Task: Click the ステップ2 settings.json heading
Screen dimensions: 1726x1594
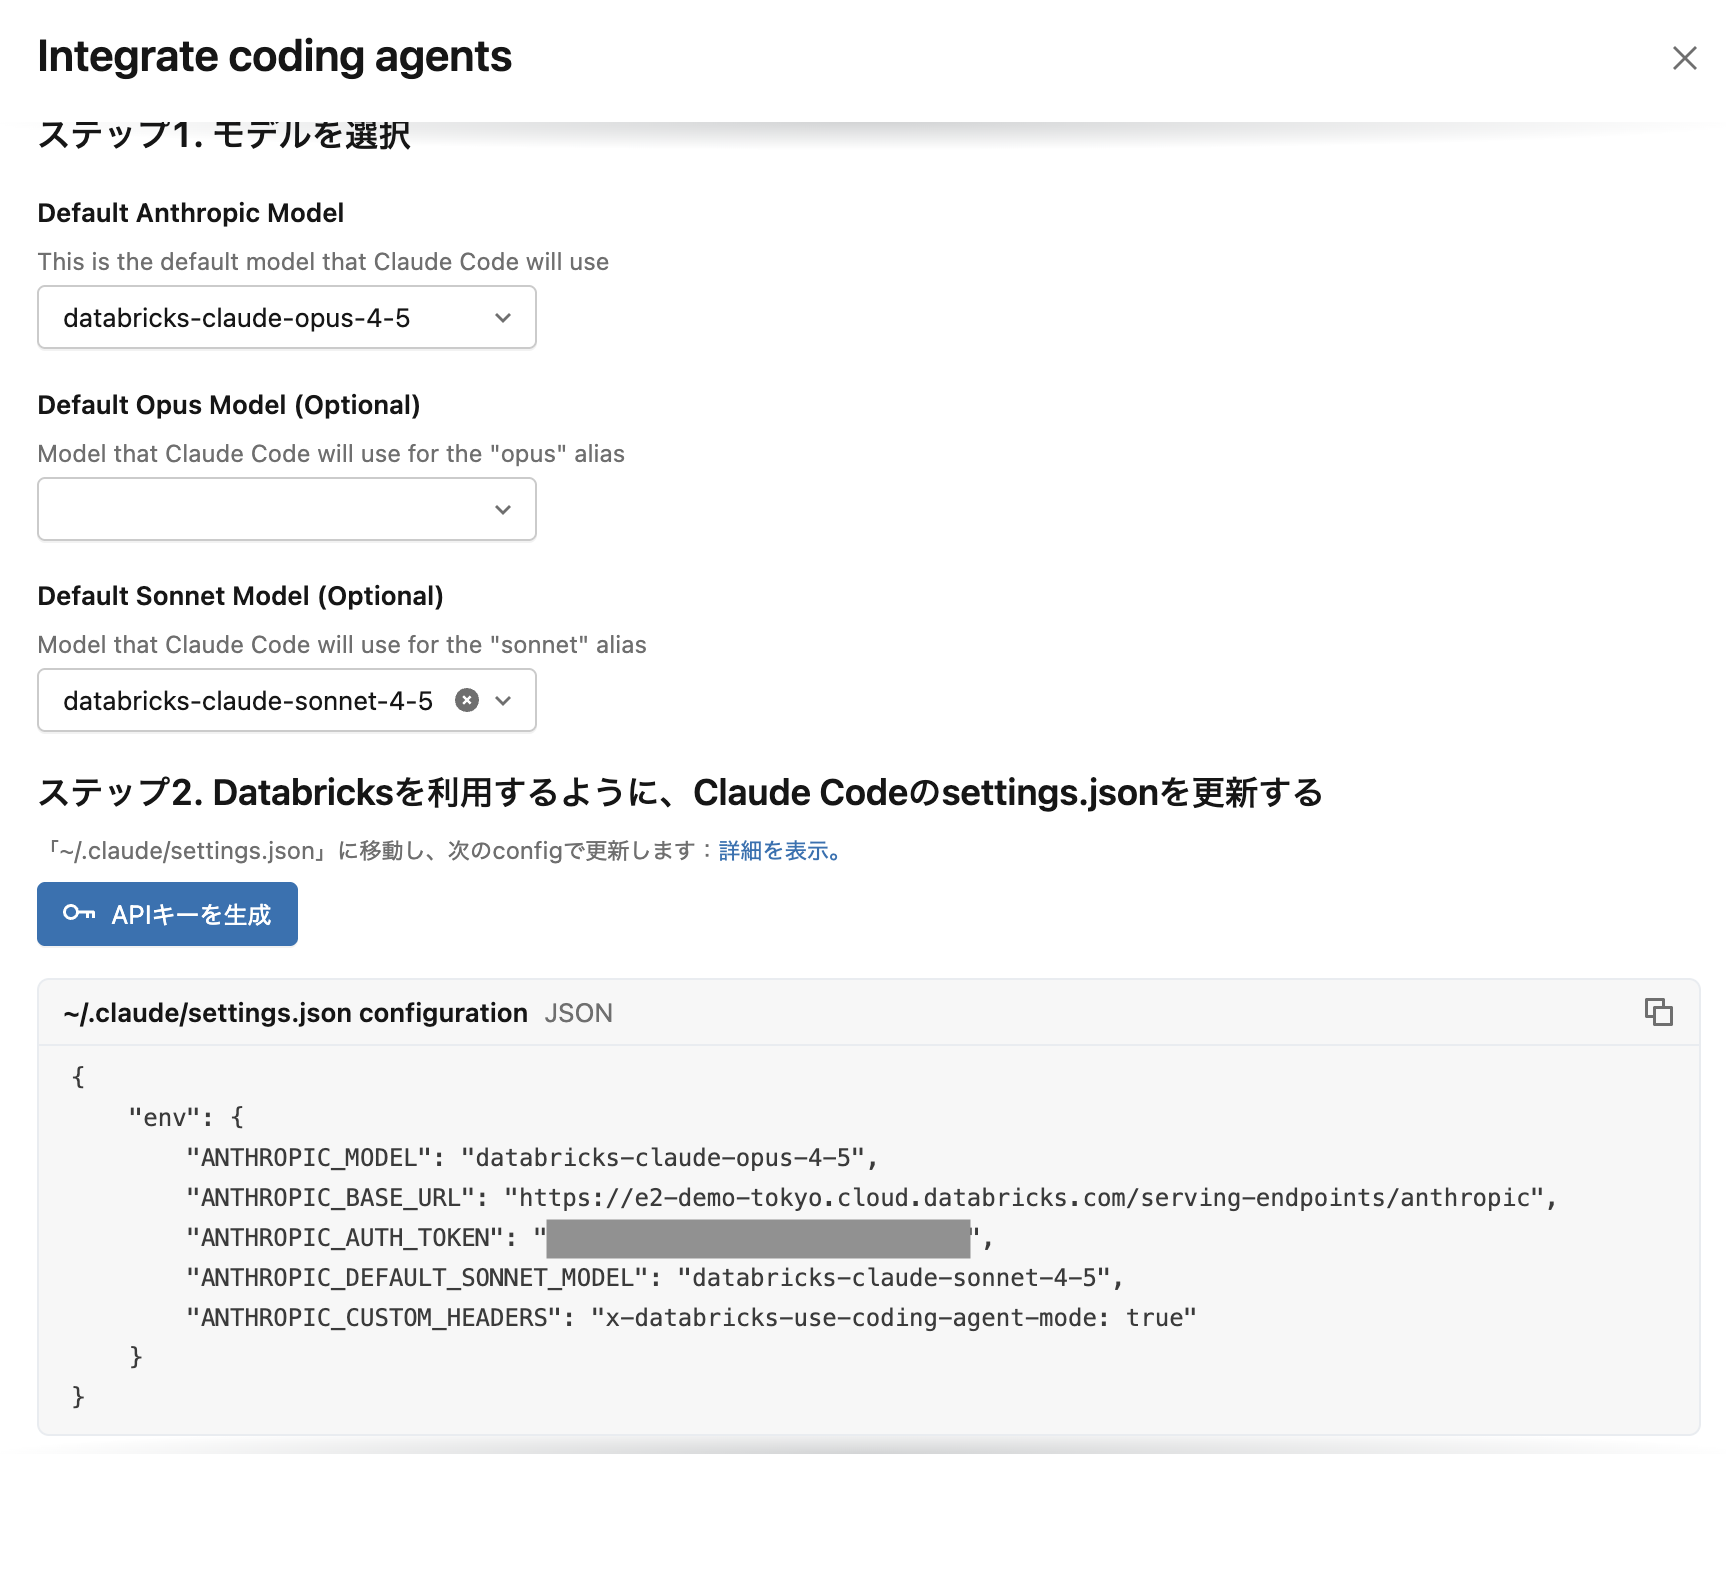Action: [680, 792]
